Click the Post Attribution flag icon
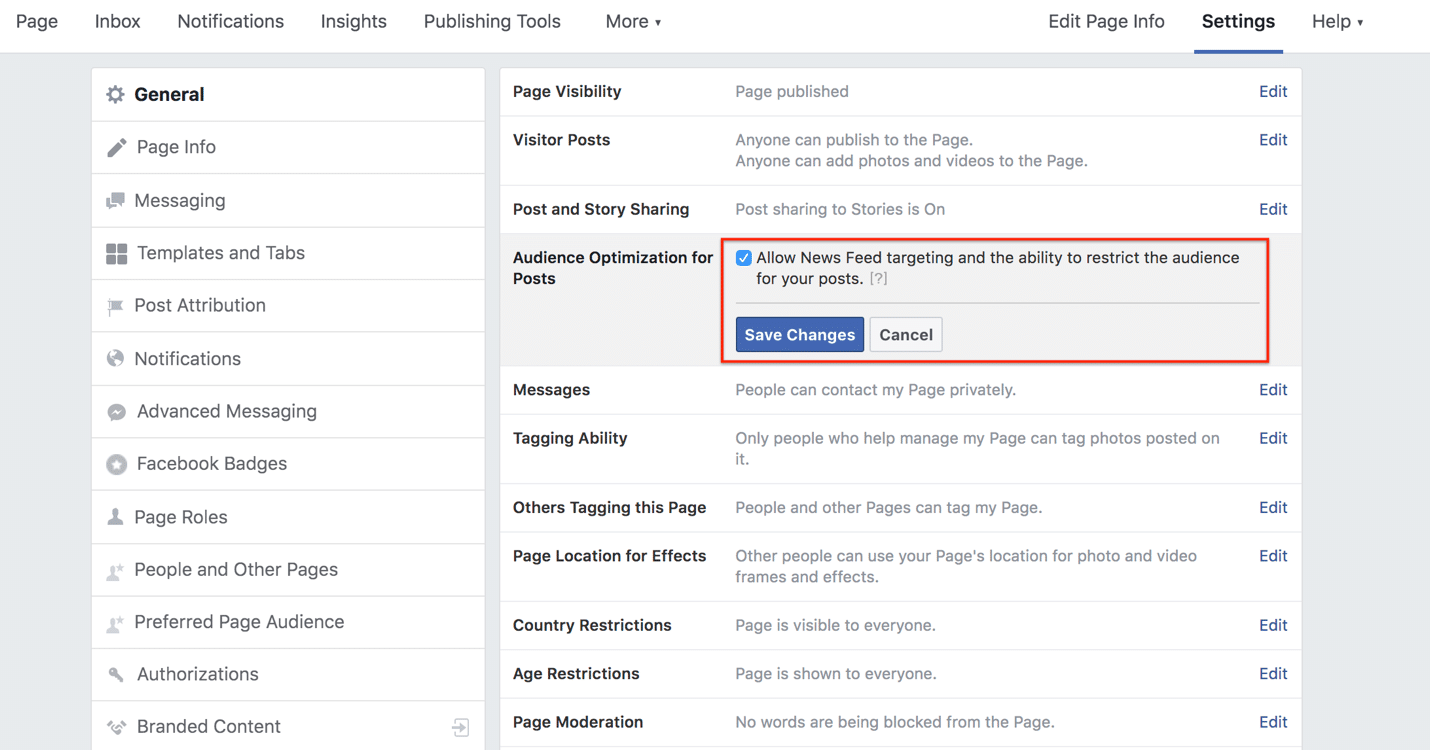The image size is (1430, 750). pos(116,307)
